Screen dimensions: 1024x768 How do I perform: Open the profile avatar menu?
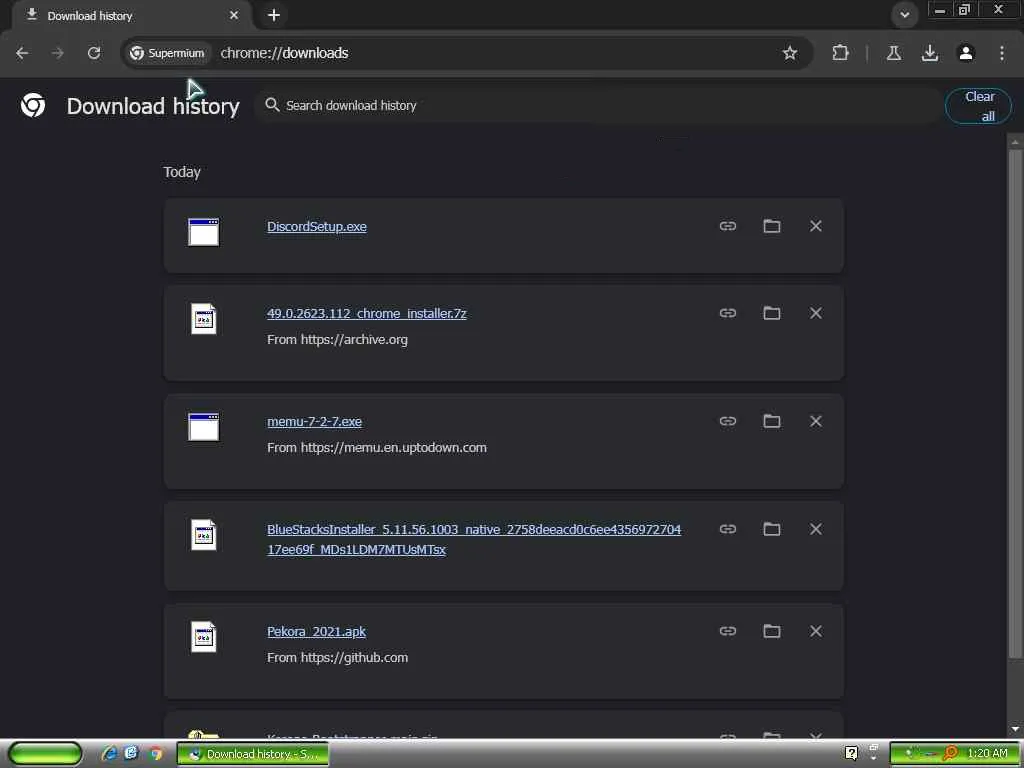pos(966,53)
